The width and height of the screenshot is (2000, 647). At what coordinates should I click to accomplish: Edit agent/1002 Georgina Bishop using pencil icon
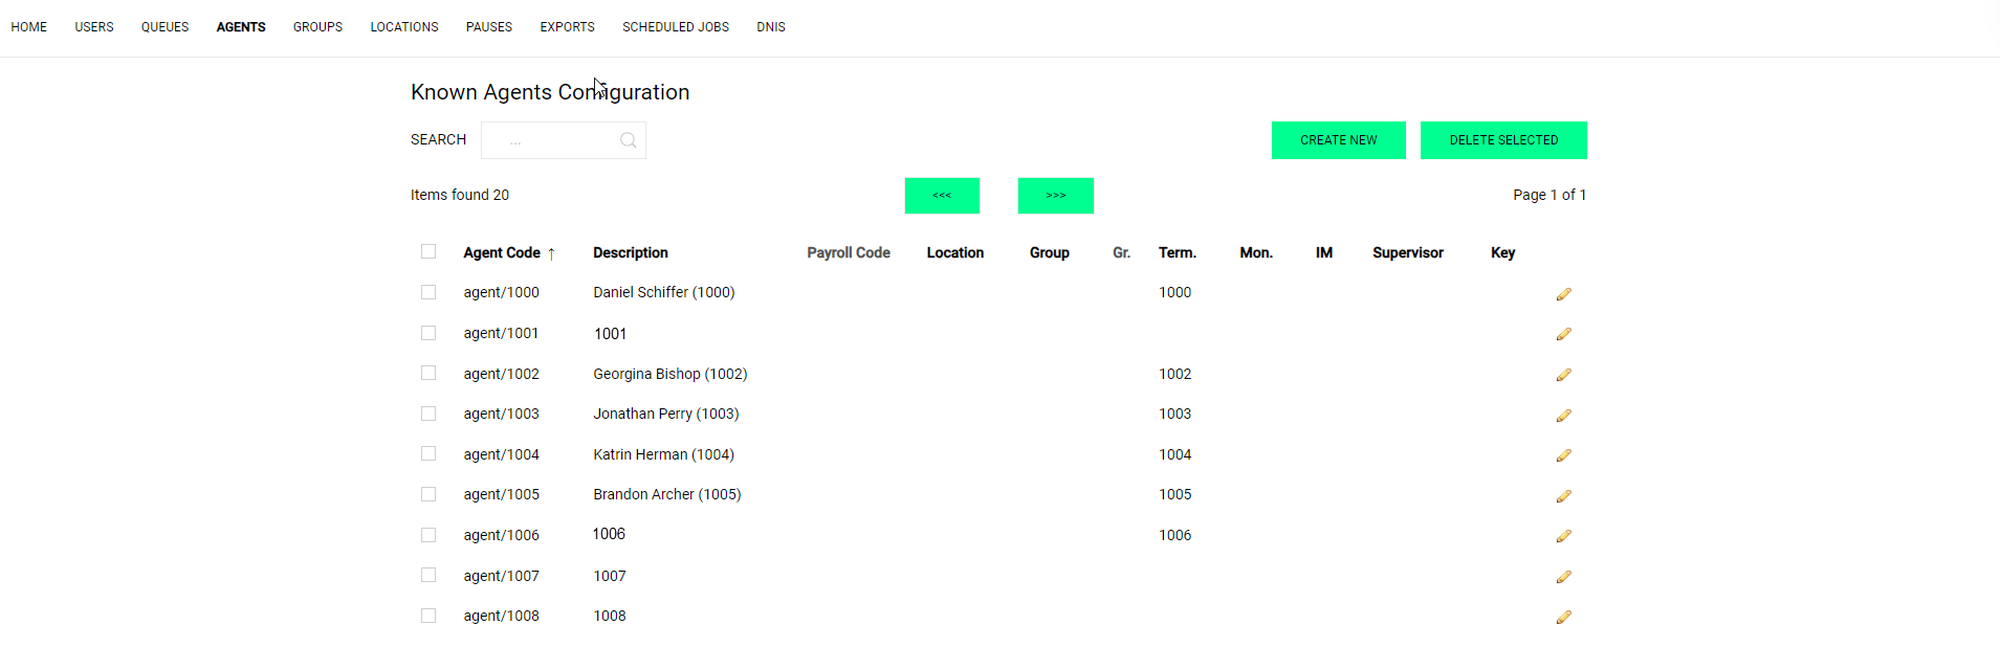click(1563, 375)
